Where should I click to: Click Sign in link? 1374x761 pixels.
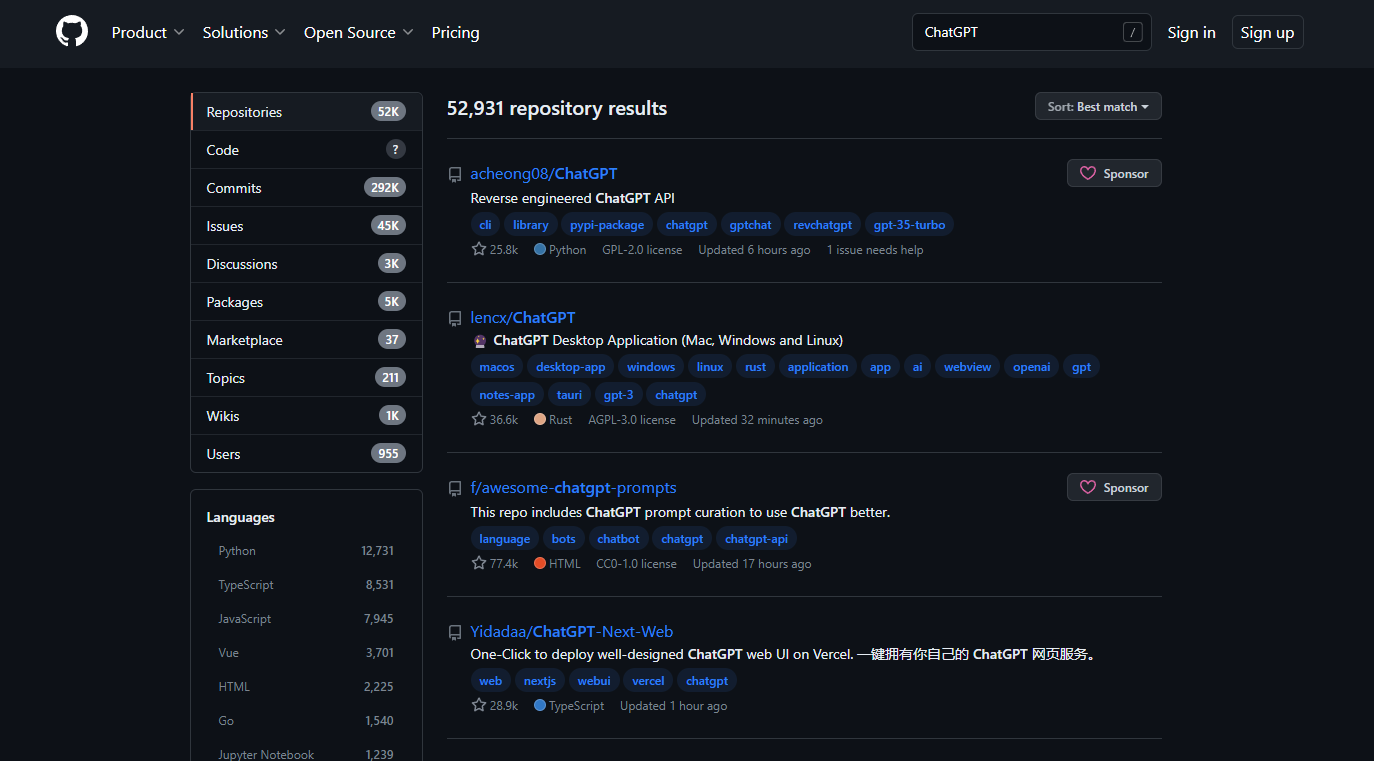point(1191,32)
